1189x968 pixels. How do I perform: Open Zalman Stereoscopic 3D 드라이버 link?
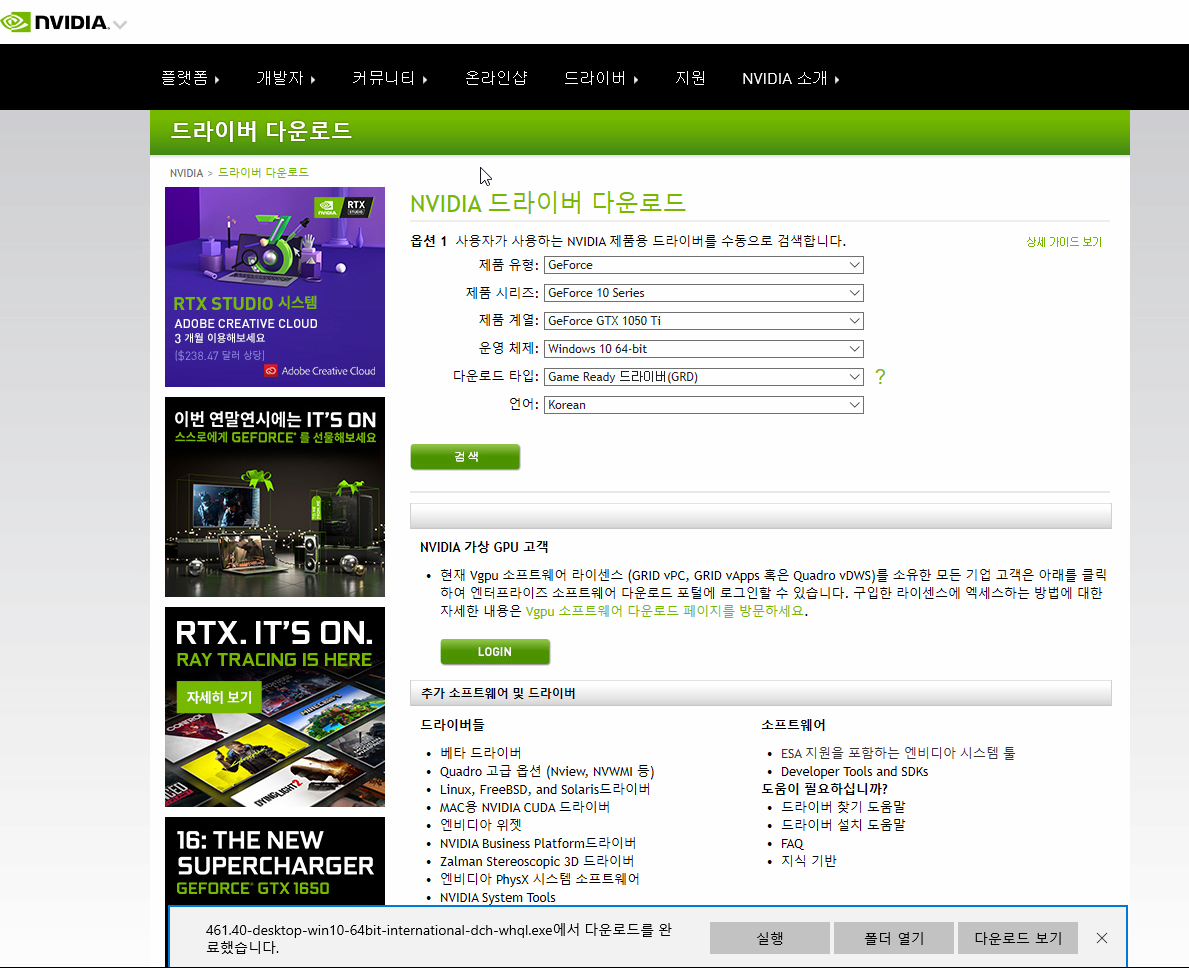(537, 862)
